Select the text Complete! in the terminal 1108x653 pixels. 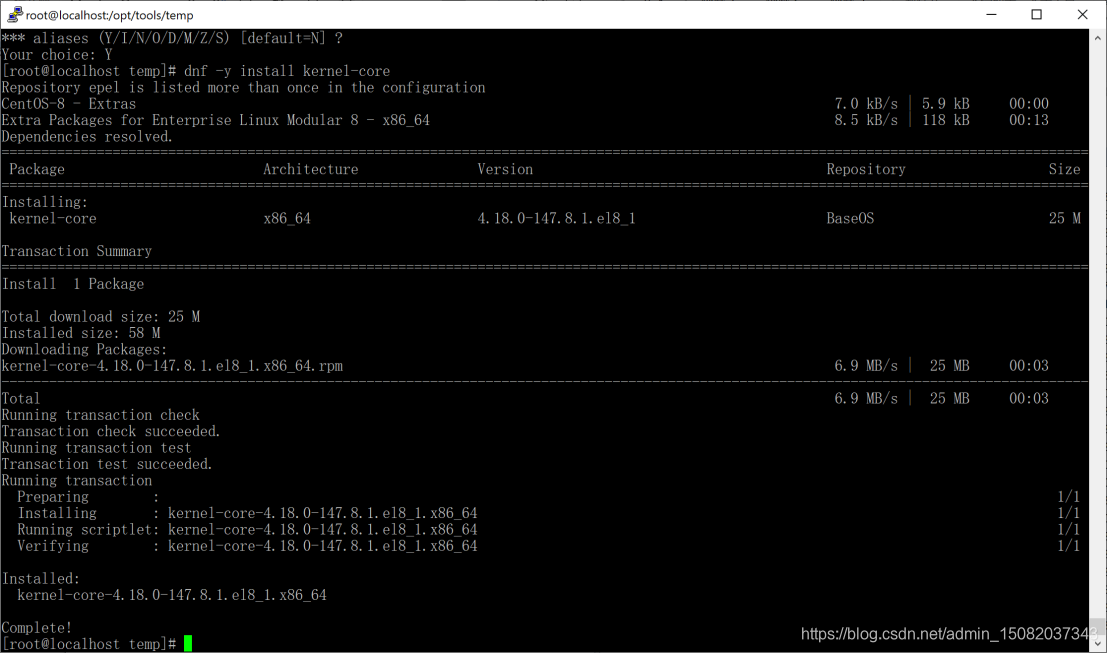click(37, 627)
